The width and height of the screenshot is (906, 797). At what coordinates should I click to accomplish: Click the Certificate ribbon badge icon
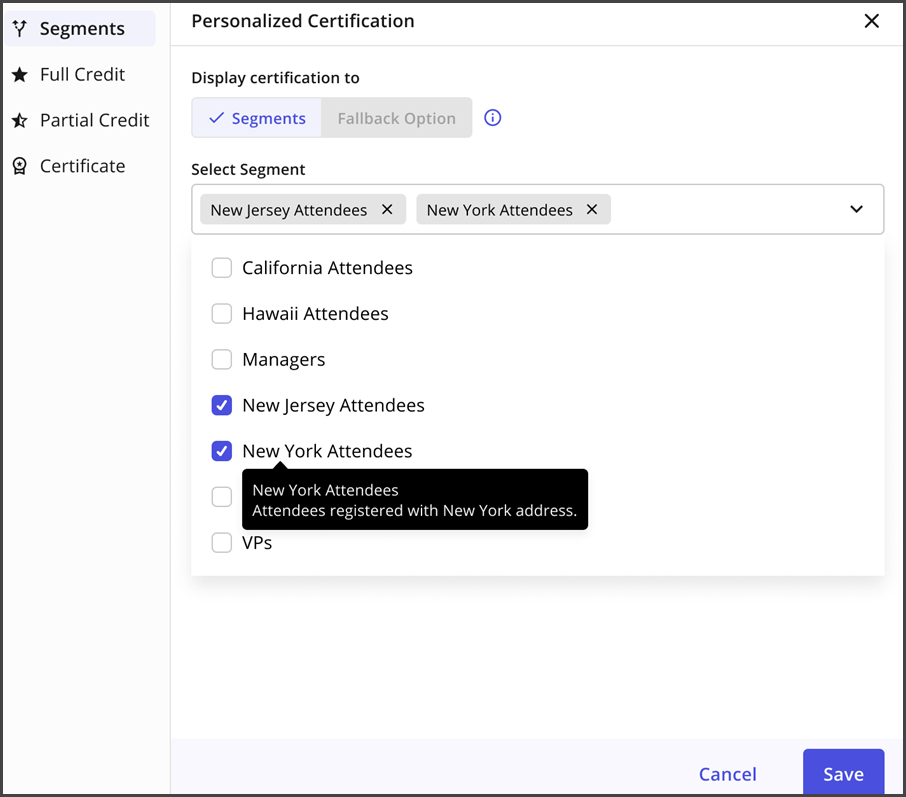pos(20,166)
